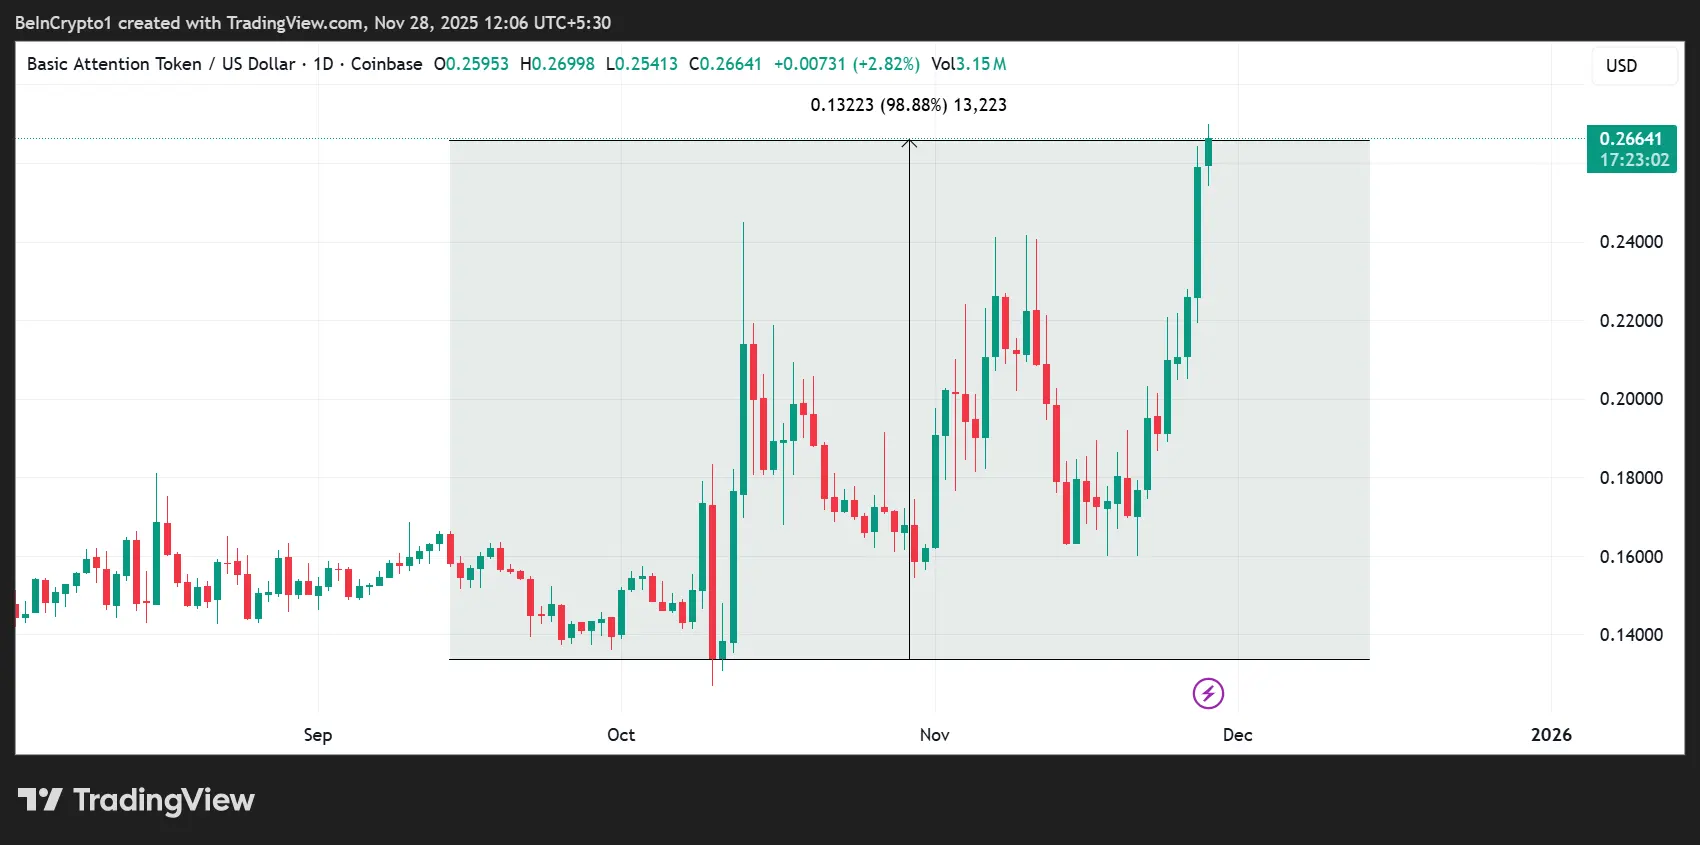This screenshot has height=845, width=1700.
Task: Click the Vol 3.15M volume indicator
Action: coord(968,64)
